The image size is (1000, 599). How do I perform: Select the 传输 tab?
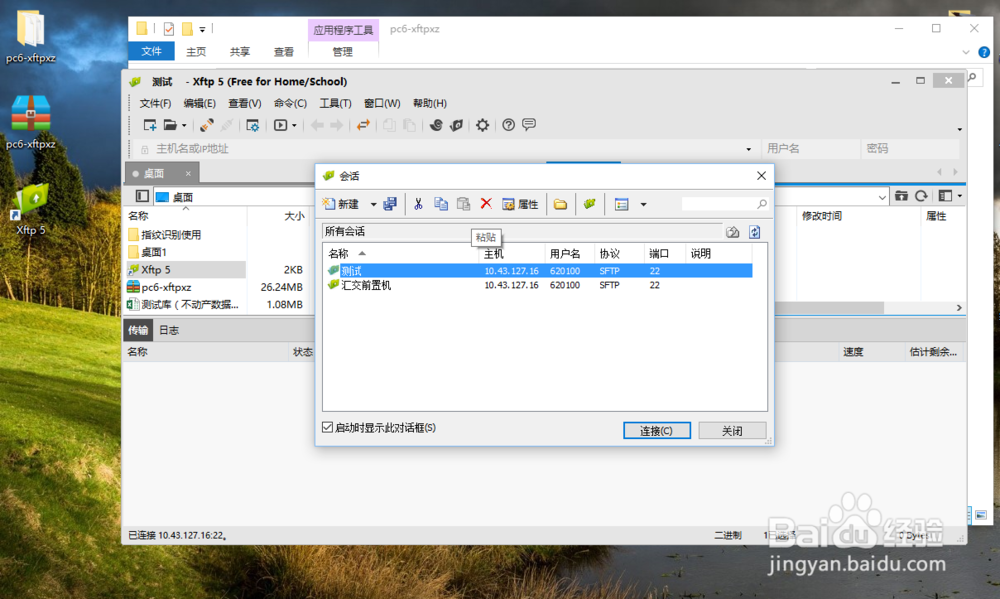click(x=138, y=330)
